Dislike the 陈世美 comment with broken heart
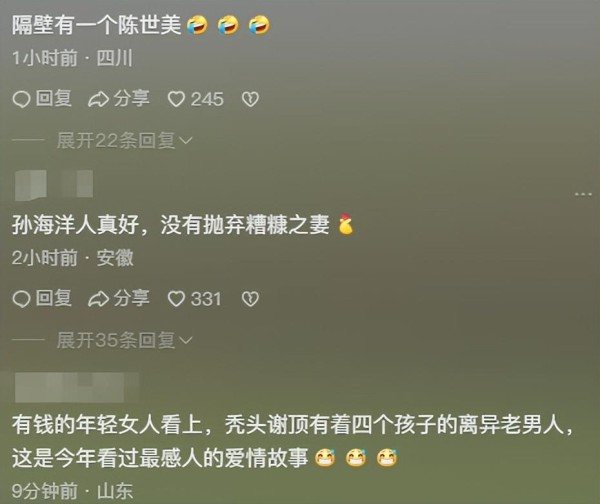The height and width of the screenshot is (504, 600). (250, 99)
